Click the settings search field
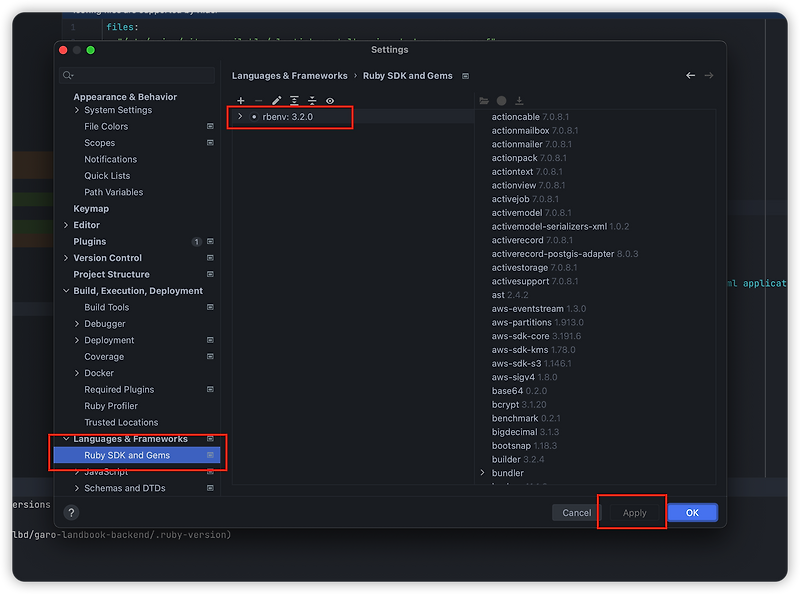The height and width of the screenshot is (594, 800). (135, 74)
